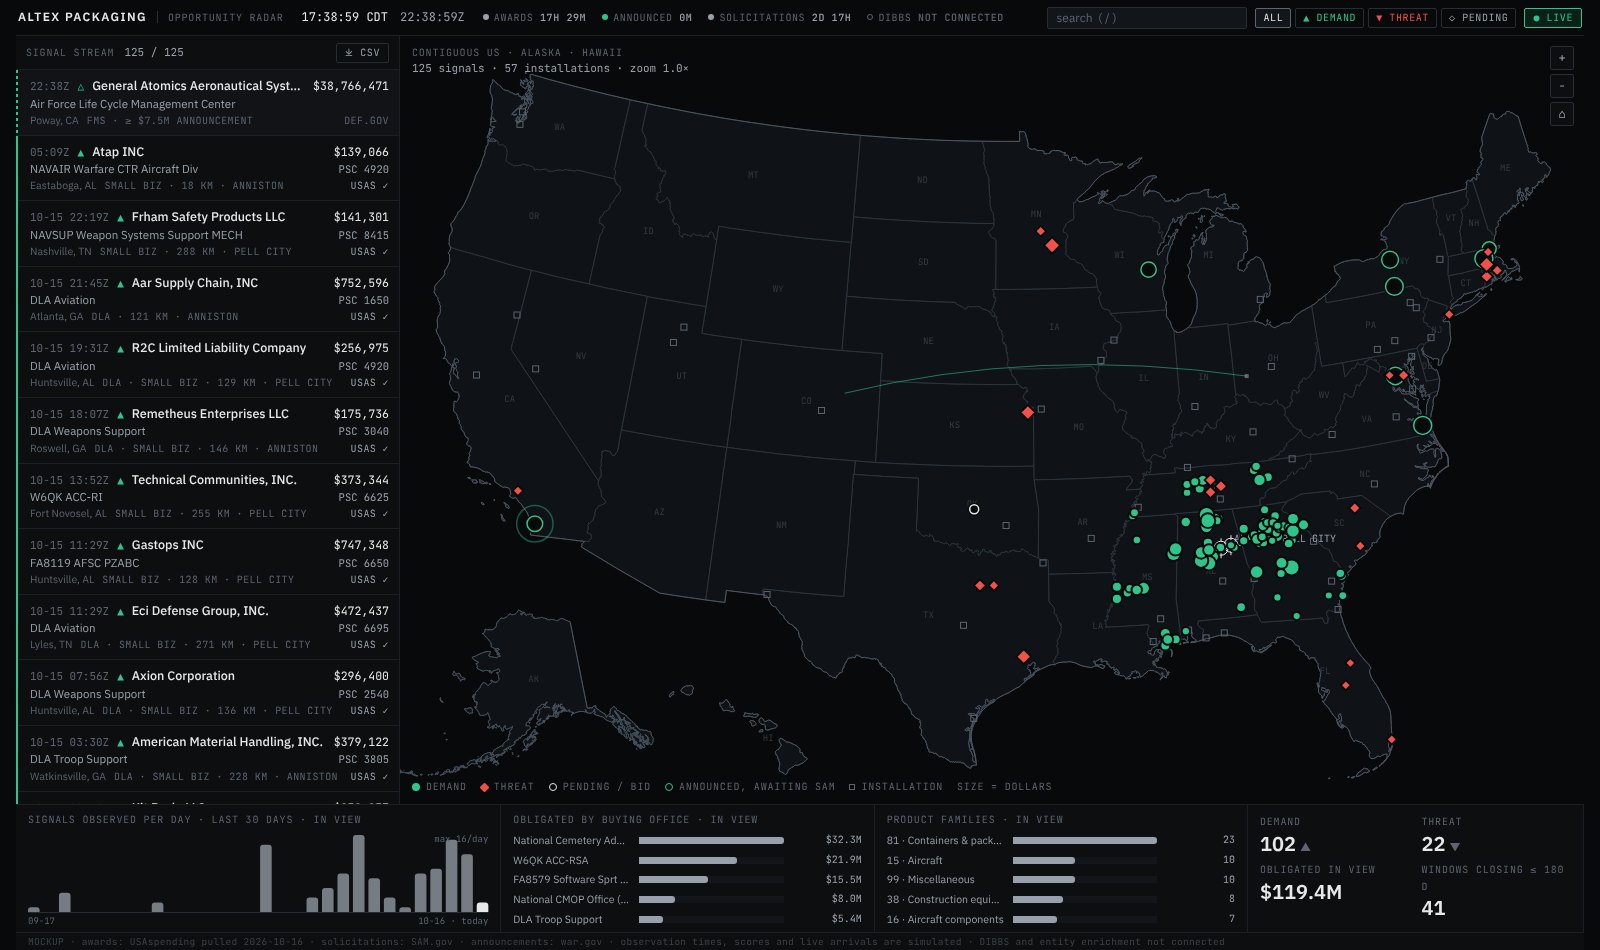The width and height of the screenshot is (1600, 950).
Task: Click the threat diamond at Florida's southeast tip
Action: click(x=1392, y=740)
